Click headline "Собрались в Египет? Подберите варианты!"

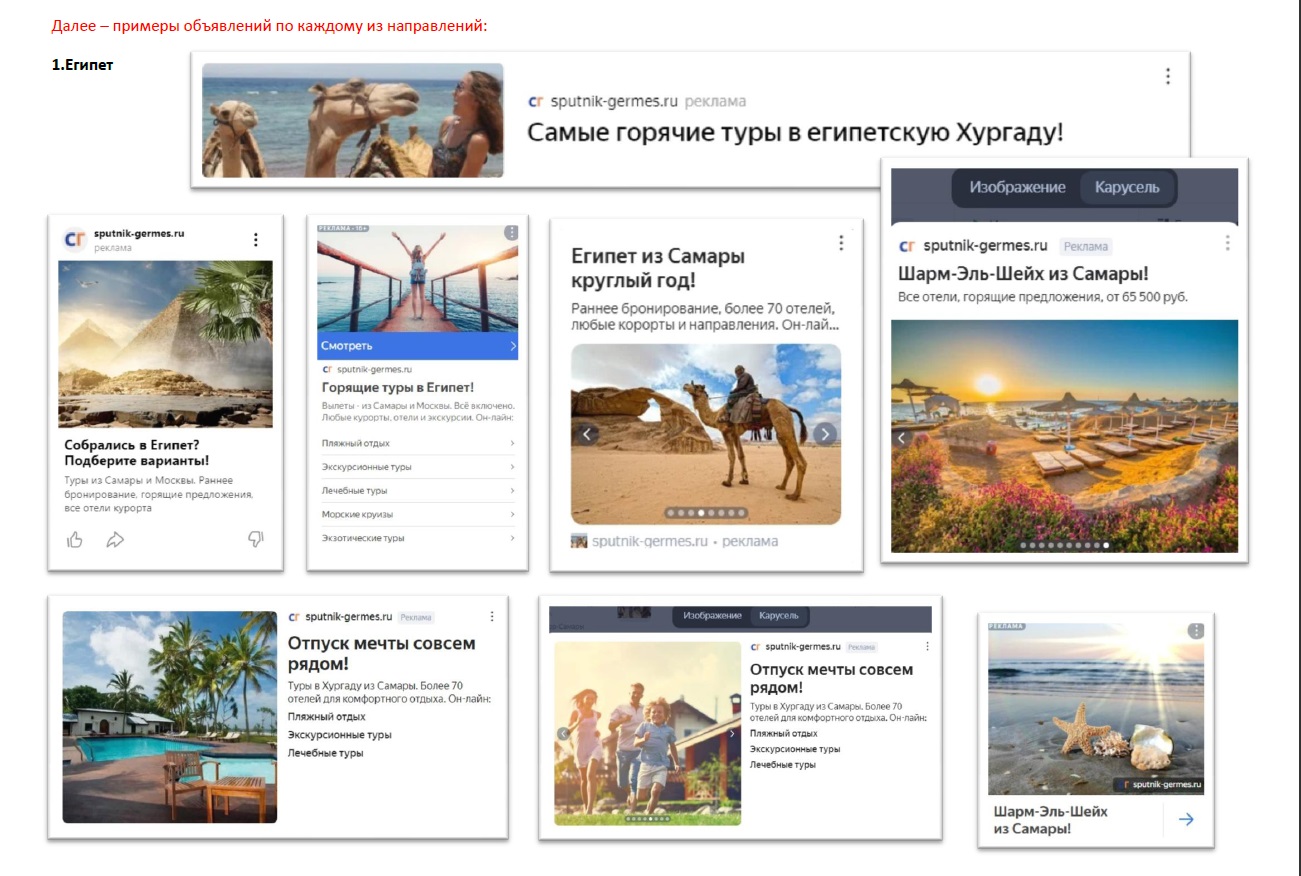click(x=137, y=453)
